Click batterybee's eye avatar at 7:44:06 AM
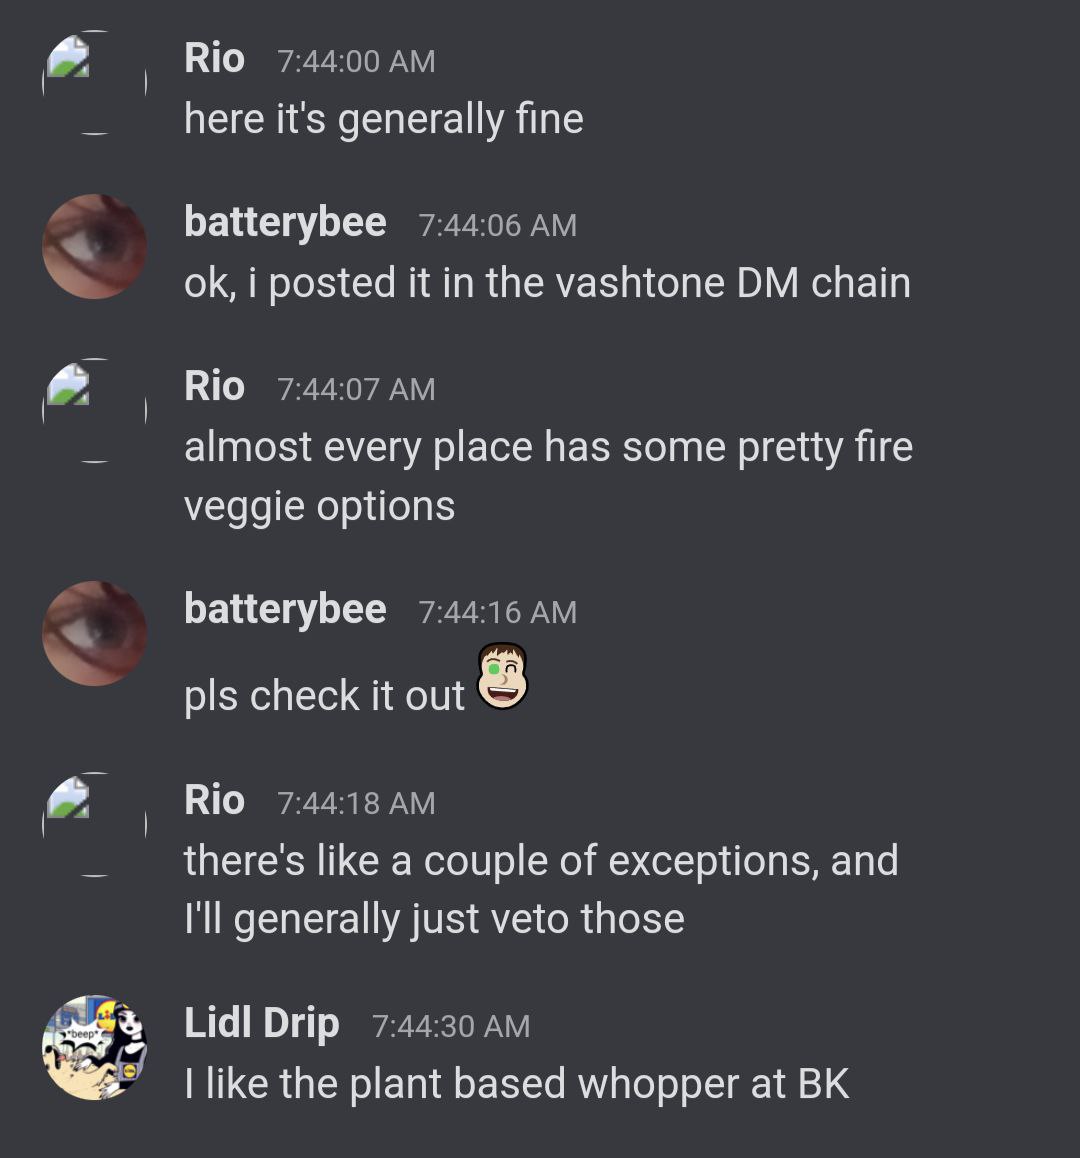Image resolution: width=1080 pixels, height=1158 pixels. [94, 246]
